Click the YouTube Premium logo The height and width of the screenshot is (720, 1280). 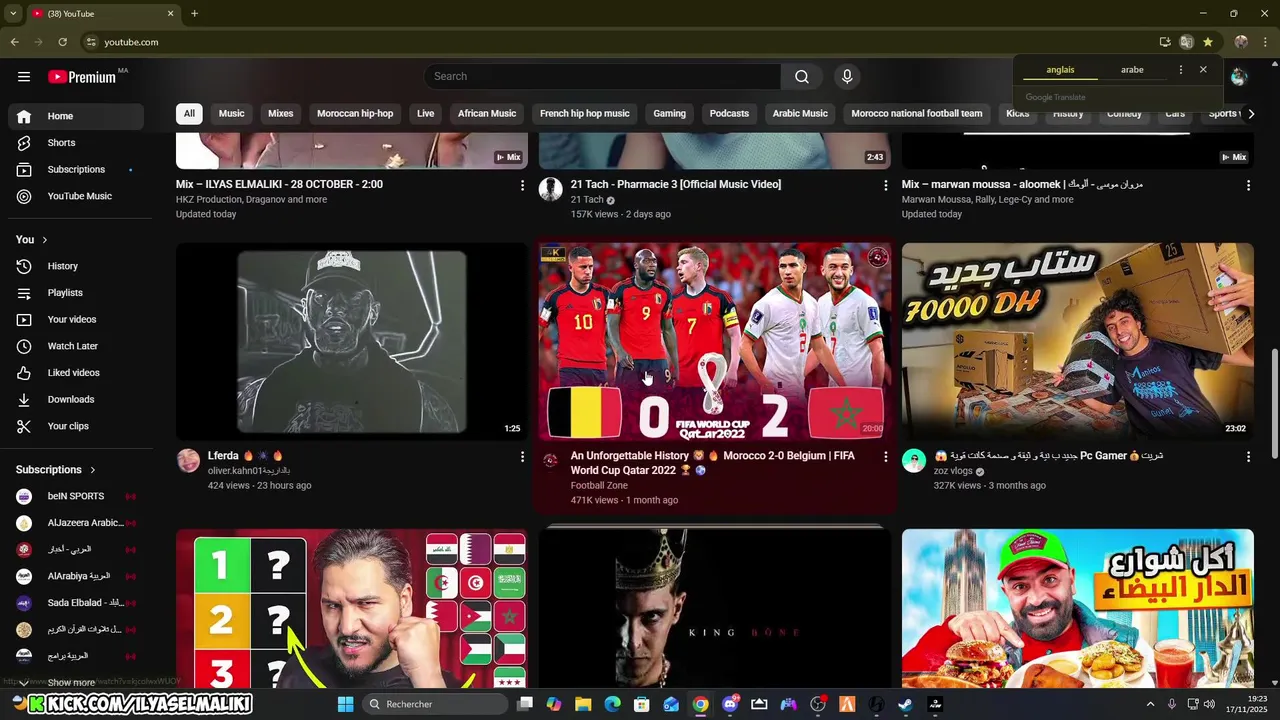pyautogui.click(x=82, y=77)
